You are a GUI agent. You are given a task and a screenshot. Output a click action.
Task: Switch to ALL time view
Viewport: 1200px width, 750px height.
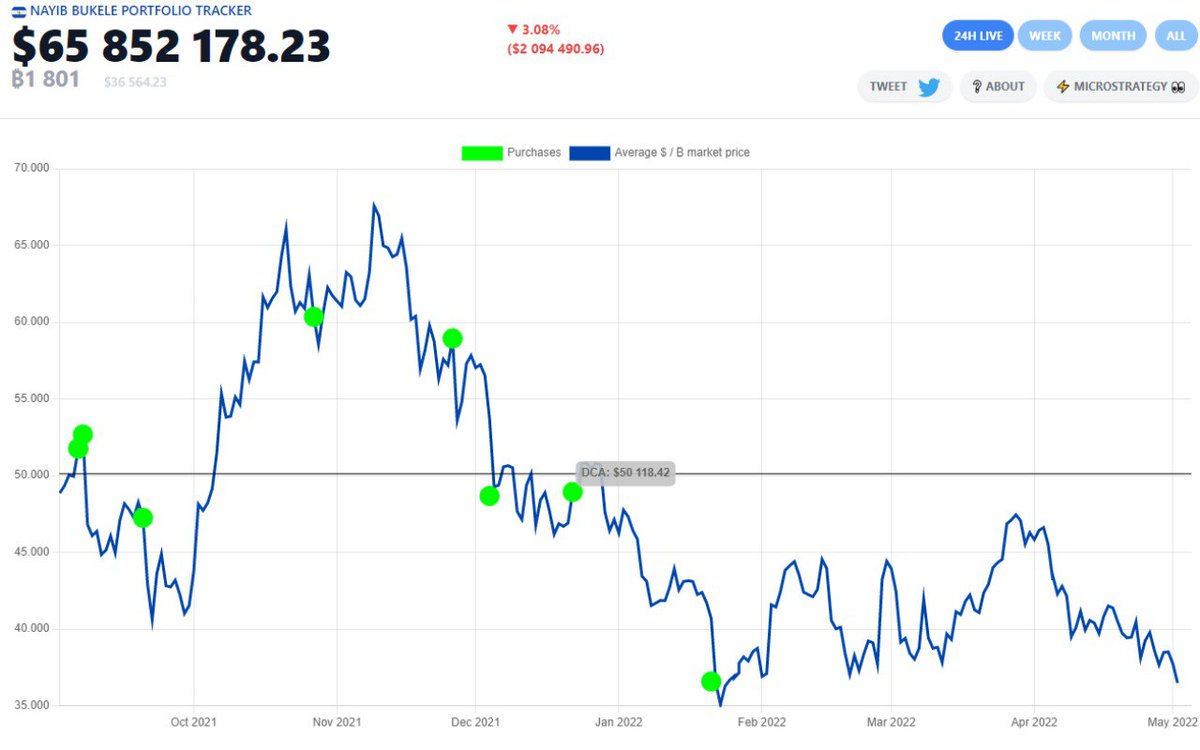[x=1175, y=36]
